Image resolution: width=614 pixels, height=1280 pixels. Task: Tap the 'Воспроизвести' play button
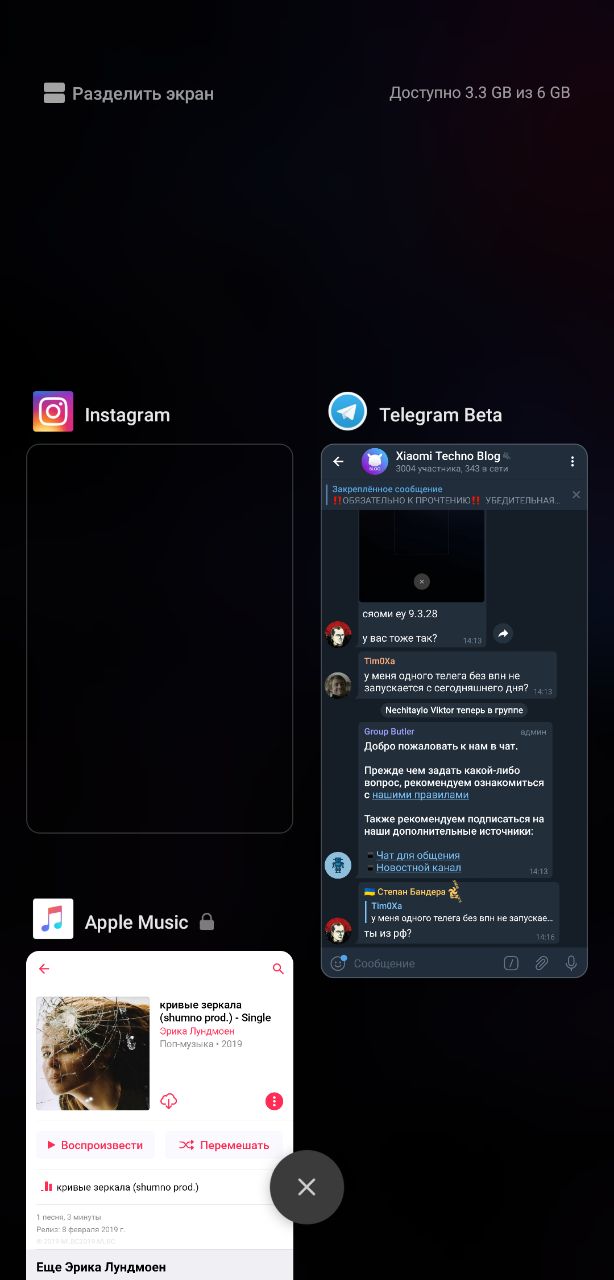pos(95,1145)
